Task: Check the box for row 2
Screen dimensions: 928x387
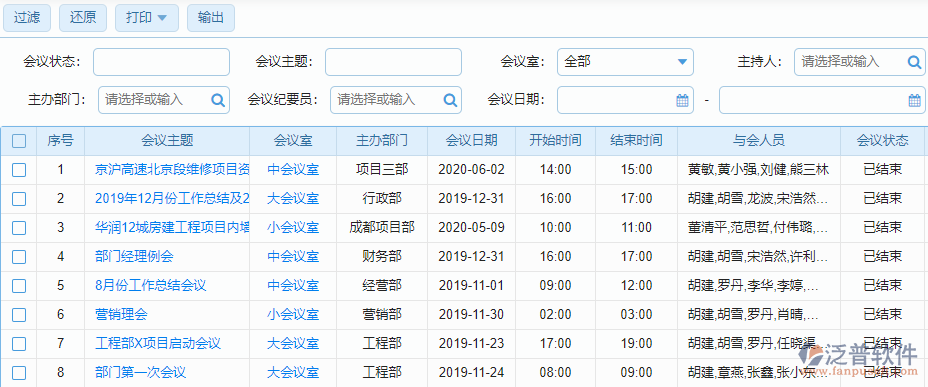Action: point(19,199)
